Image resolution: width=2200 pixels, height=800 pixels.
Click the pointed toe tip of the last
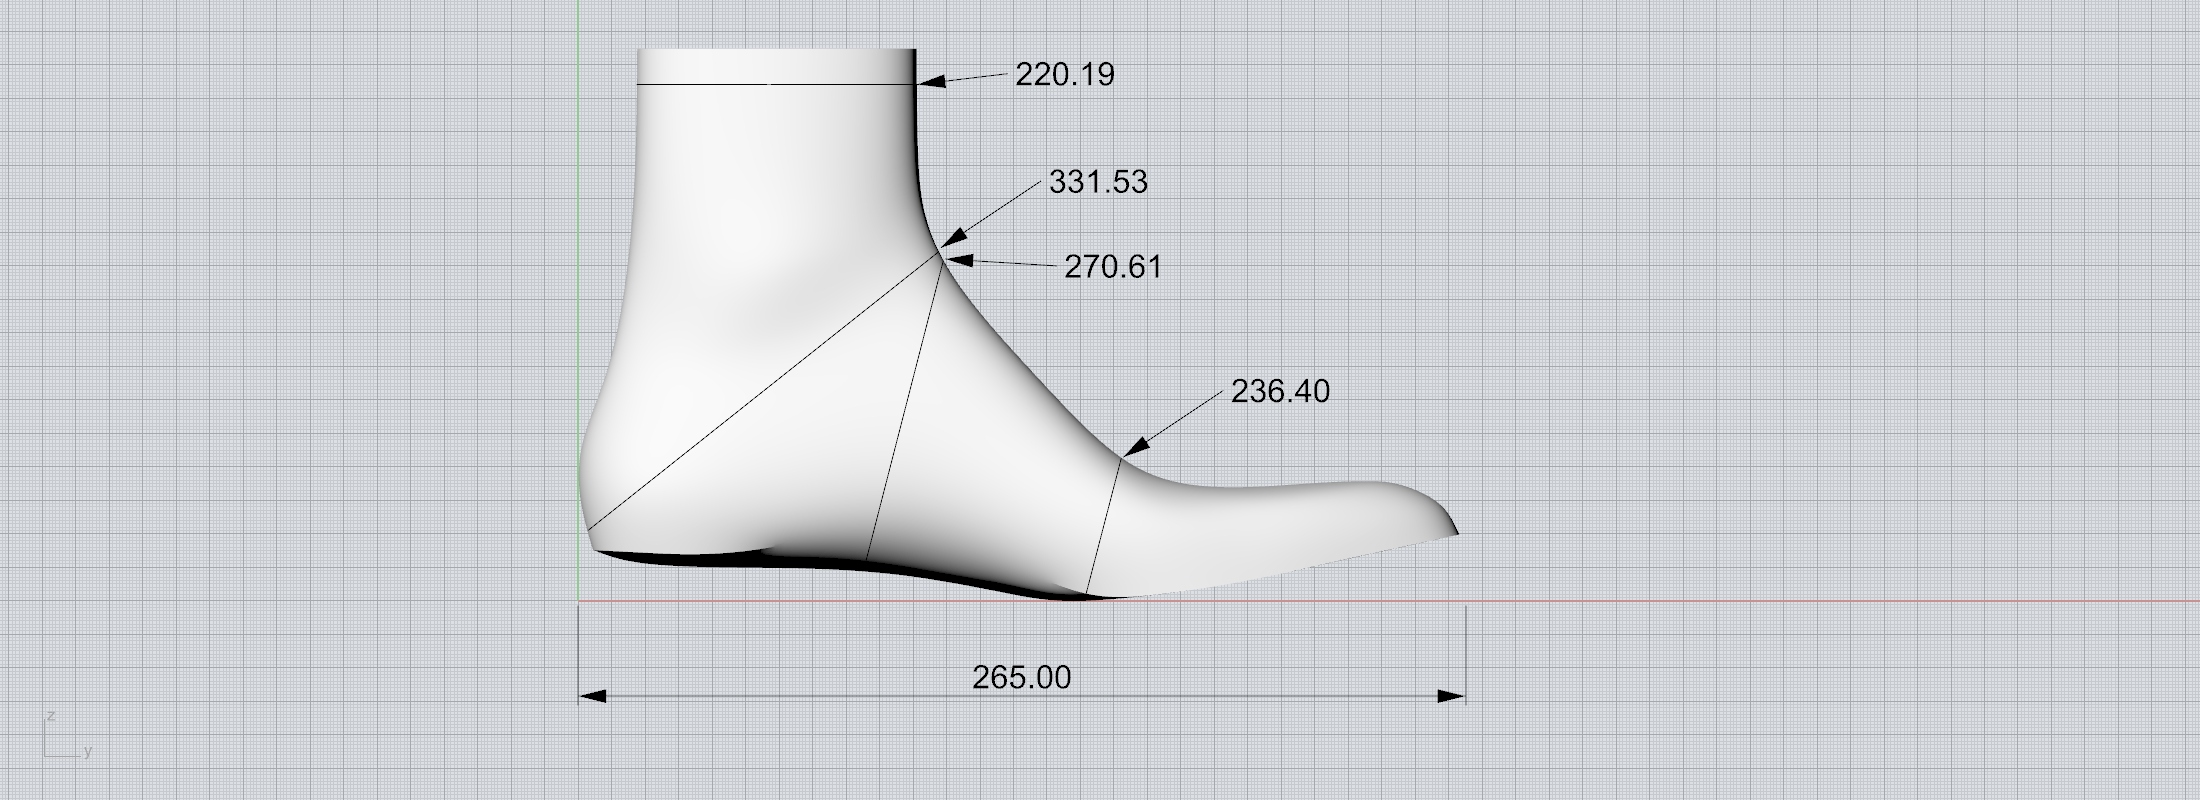(x=1454, y=532)
